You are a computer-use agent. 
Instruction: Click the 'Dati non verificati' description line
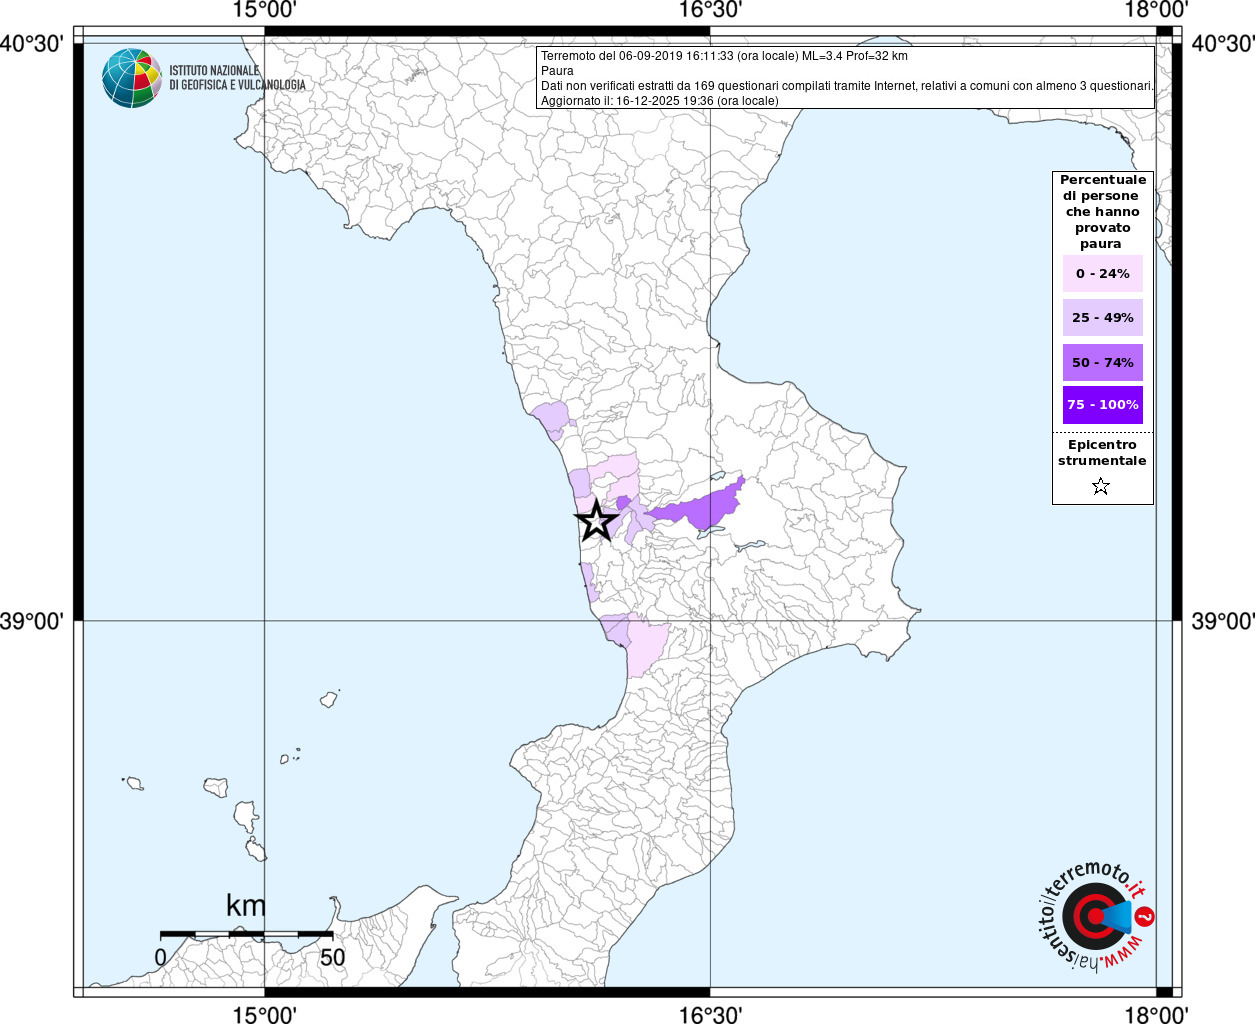[x=847, y=86]
